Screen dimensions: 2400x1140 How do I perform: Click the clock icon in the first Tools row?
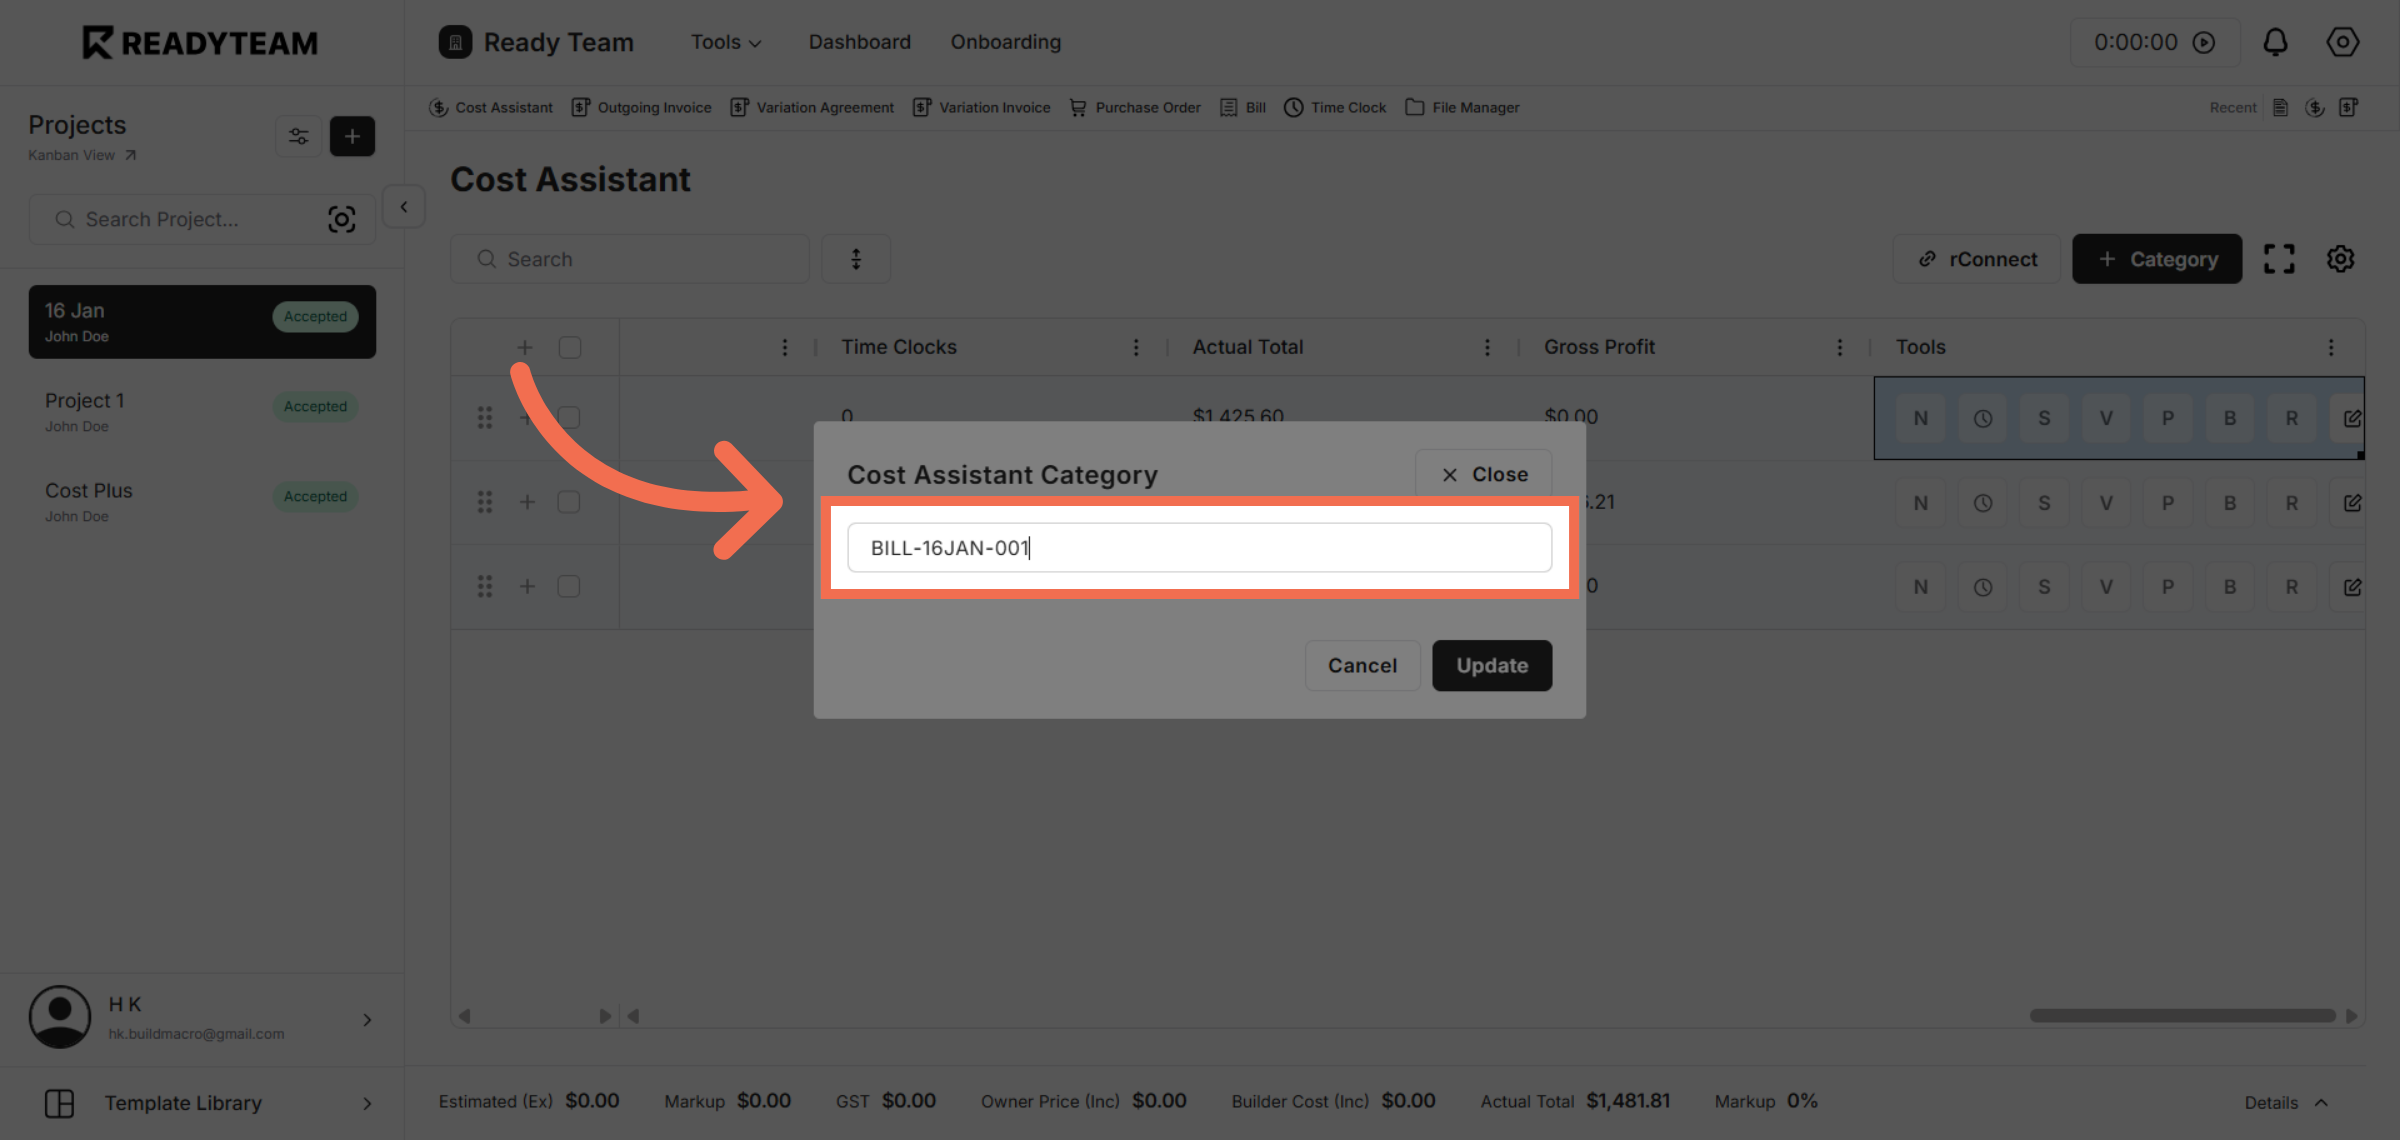[x=1982, y=418]
